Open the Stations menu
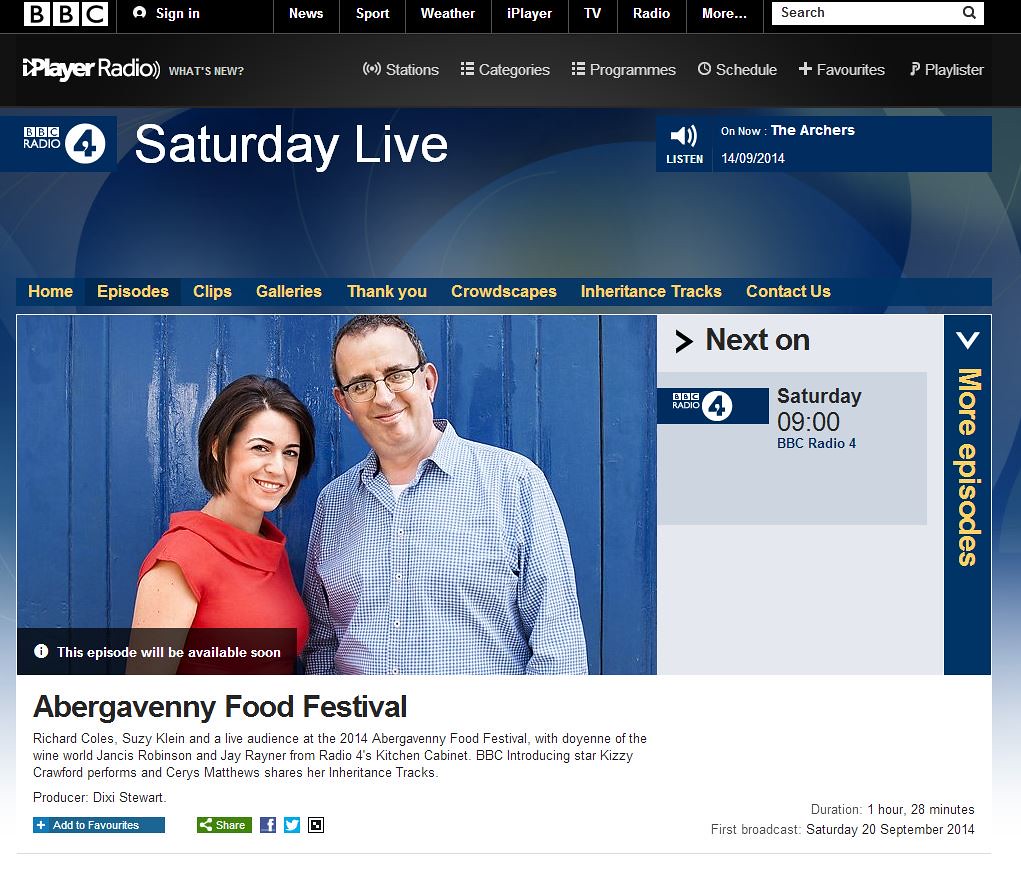Image resolution: width=1021 pixels, height=869 pixels. [x=400, y=70]
